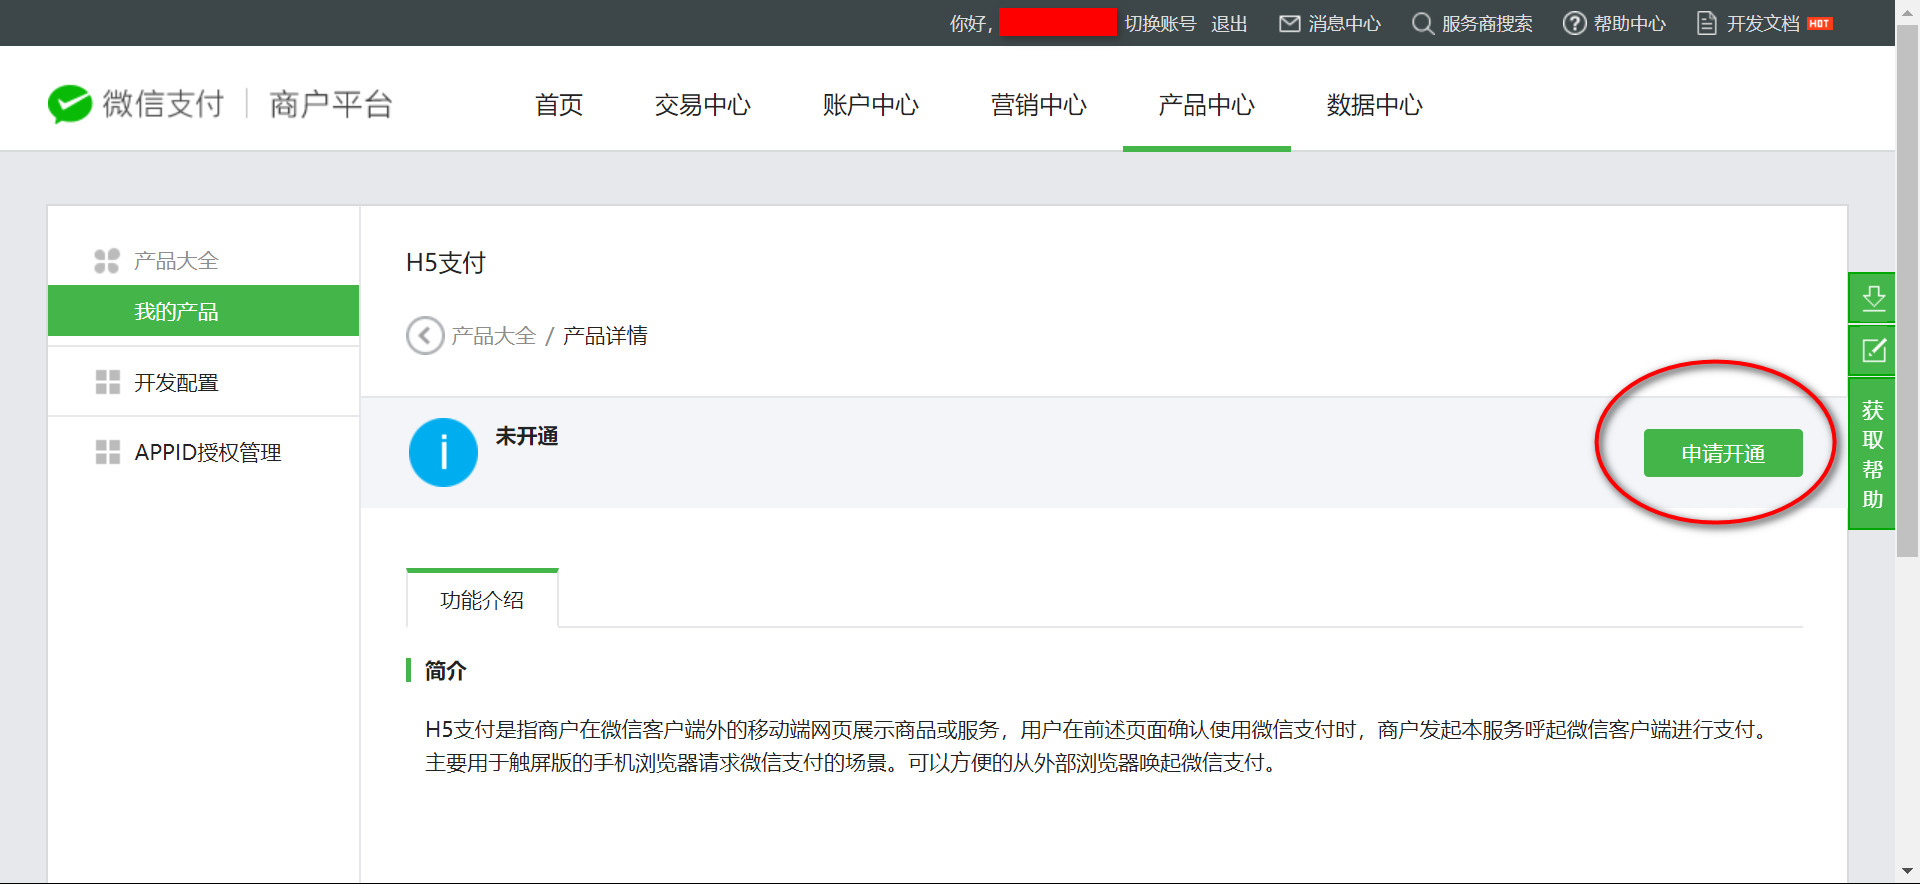Click the magnifier icon for 服务商搜索
Image resolution: width=1920 pixels, height=884 pixels.
(1422, 23)
